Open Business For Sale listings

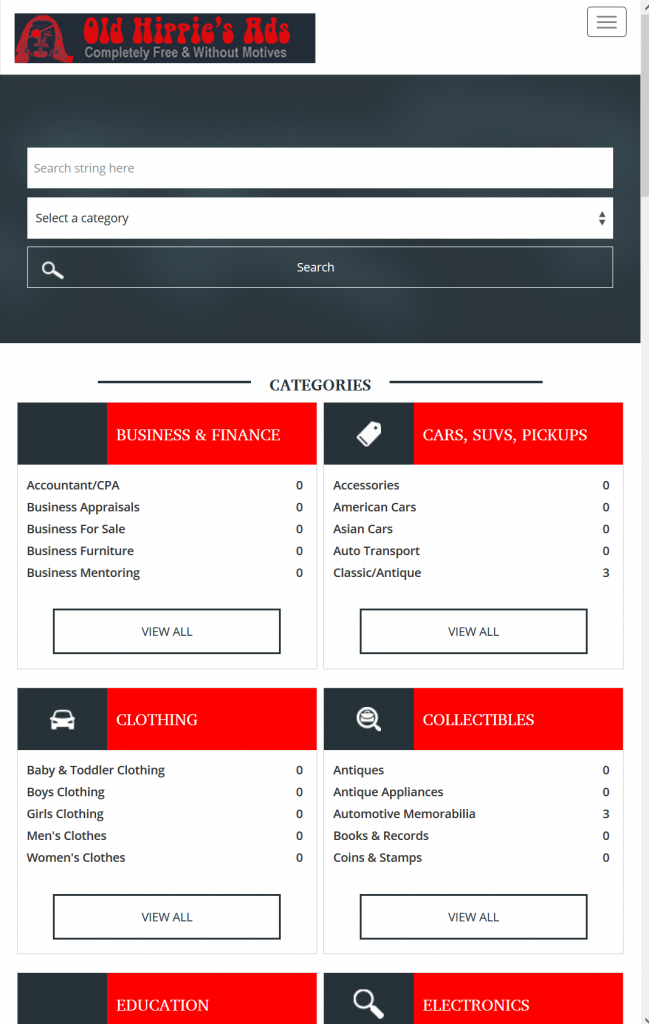coord(76,529)
